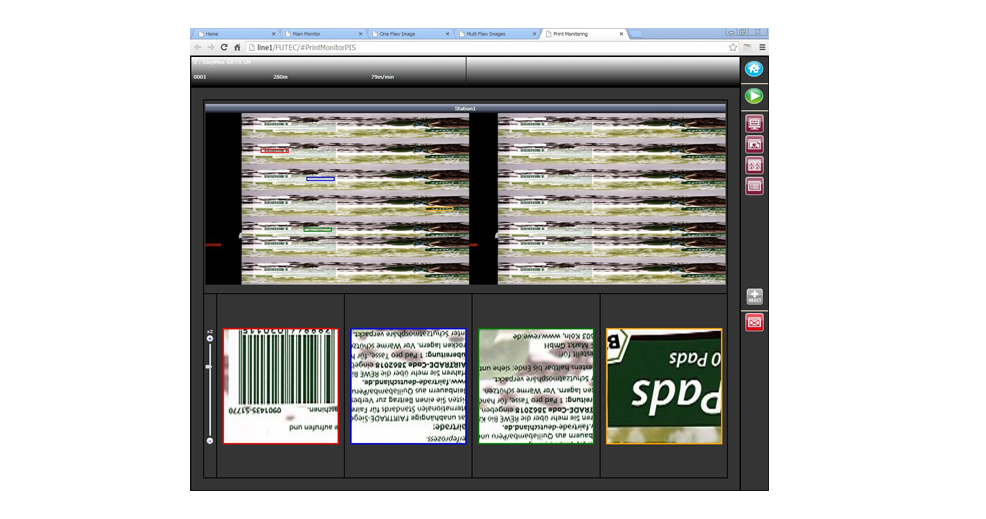Viewport: 986px width, 519px height.
Task: Open the orange-bordered Pads thumbnail
Action: 664,386
